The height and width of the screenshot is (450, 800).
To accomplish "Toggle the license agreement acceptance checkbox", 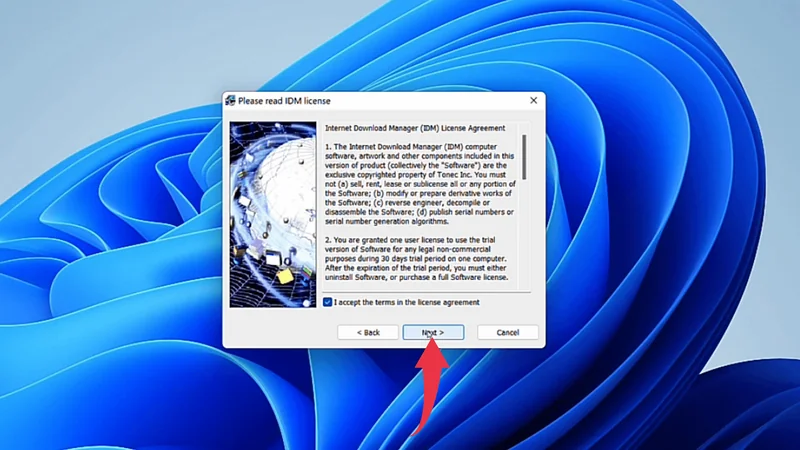I will click(x=328, y=302).
